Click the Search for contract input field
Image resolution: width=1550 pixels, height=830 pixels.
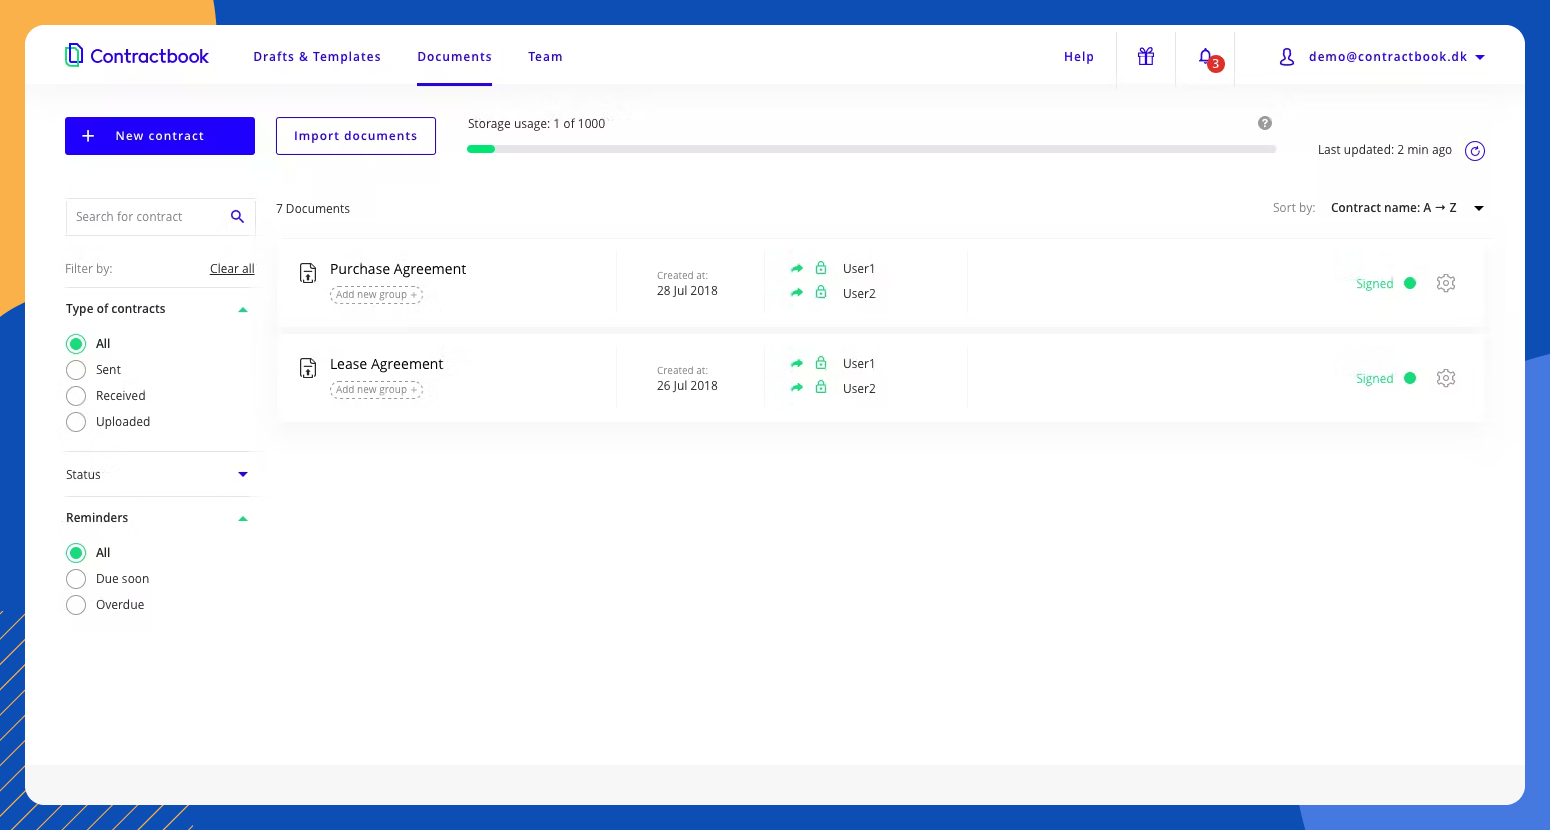tap(145, 216)
